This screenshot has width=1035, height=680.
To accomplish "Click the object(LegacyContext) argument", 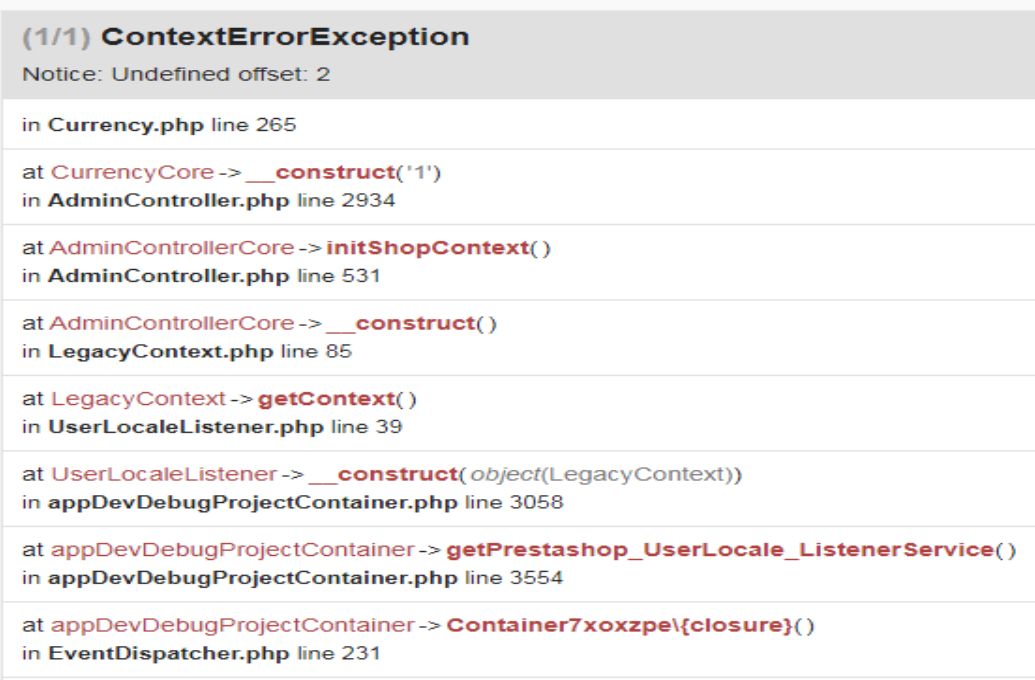I will (x=605, y=474).
